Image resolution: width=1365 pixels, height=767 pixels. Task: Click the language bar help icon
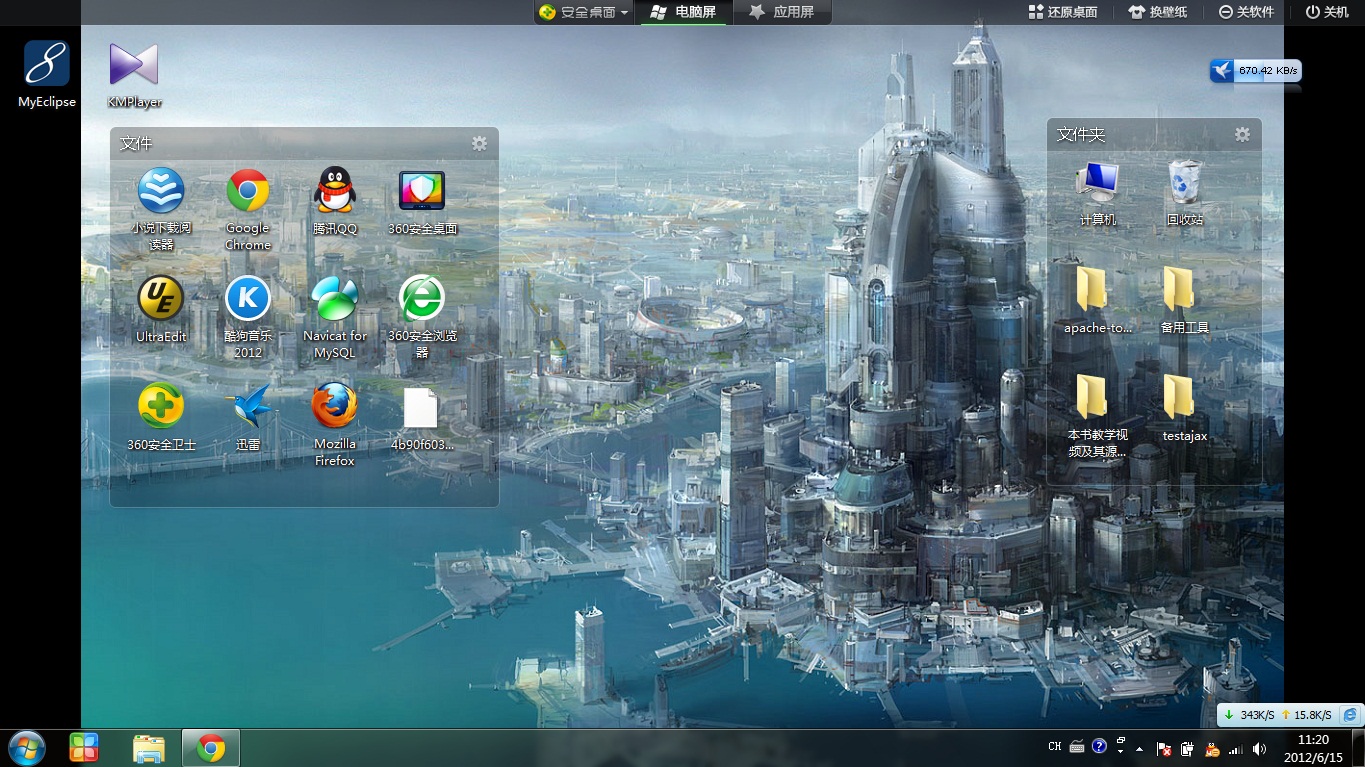(x=1099, y=746)
